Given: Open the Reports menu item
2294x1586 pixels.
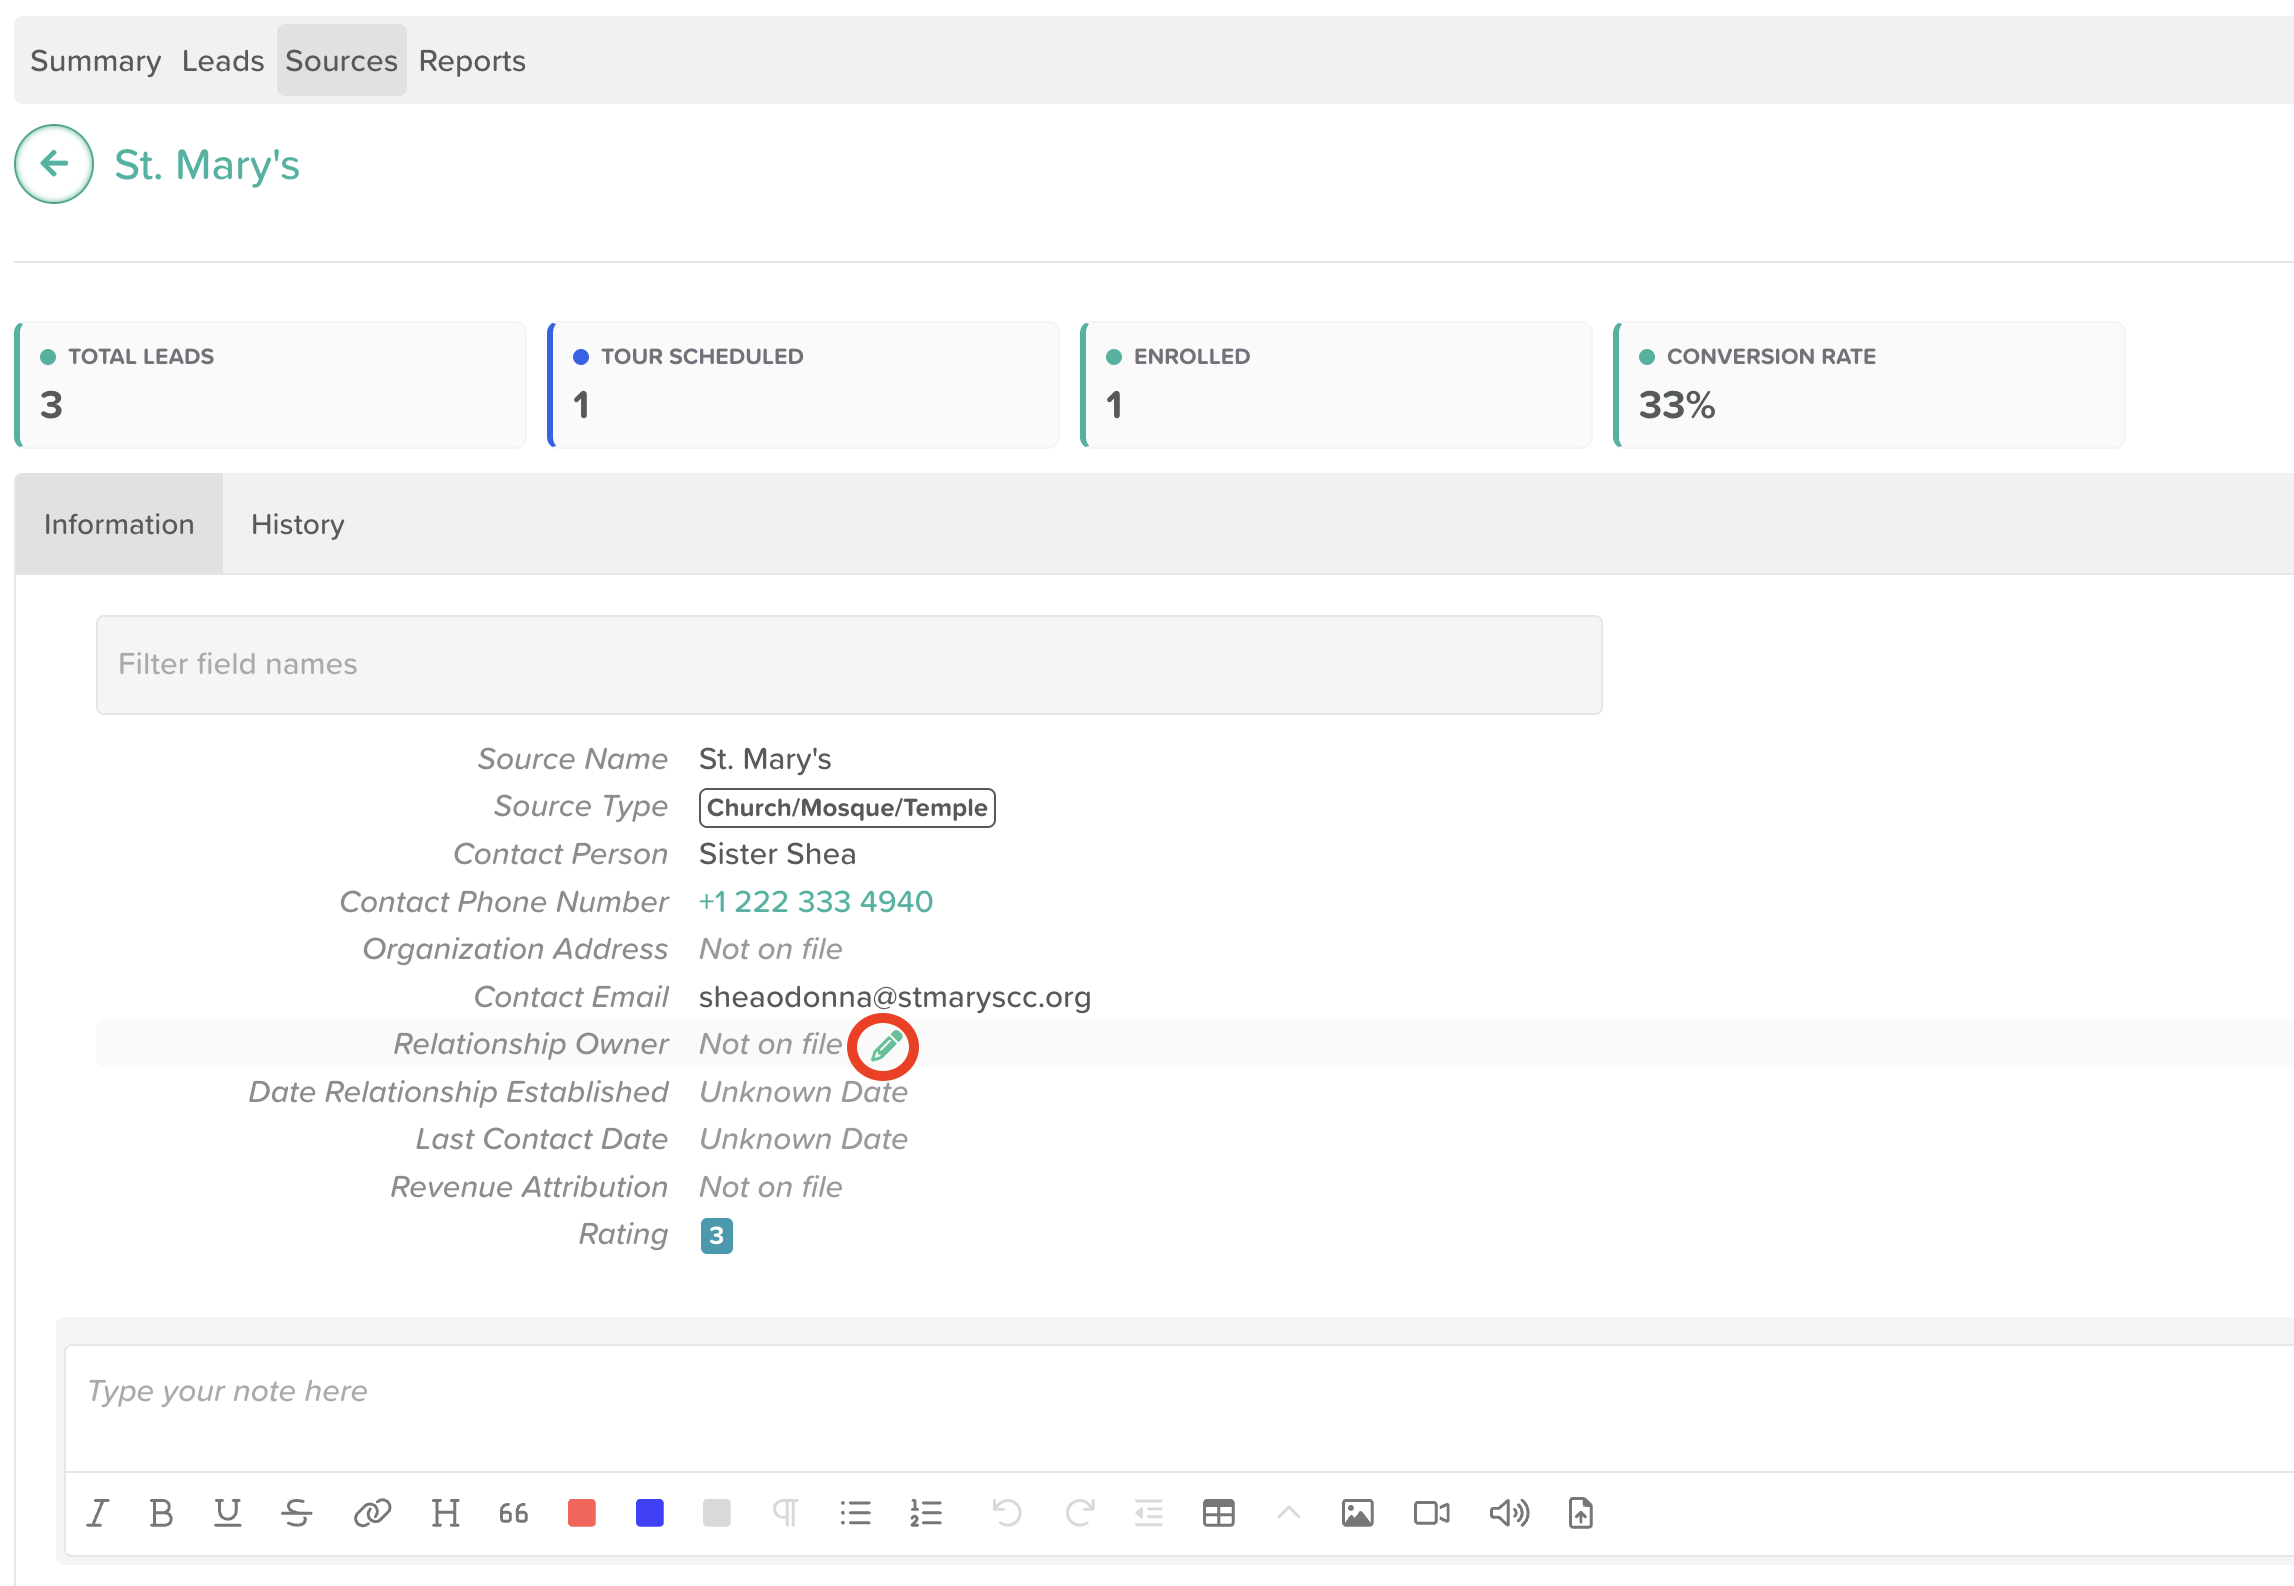Looking at the screenshot, I should (x=472, y=61).
